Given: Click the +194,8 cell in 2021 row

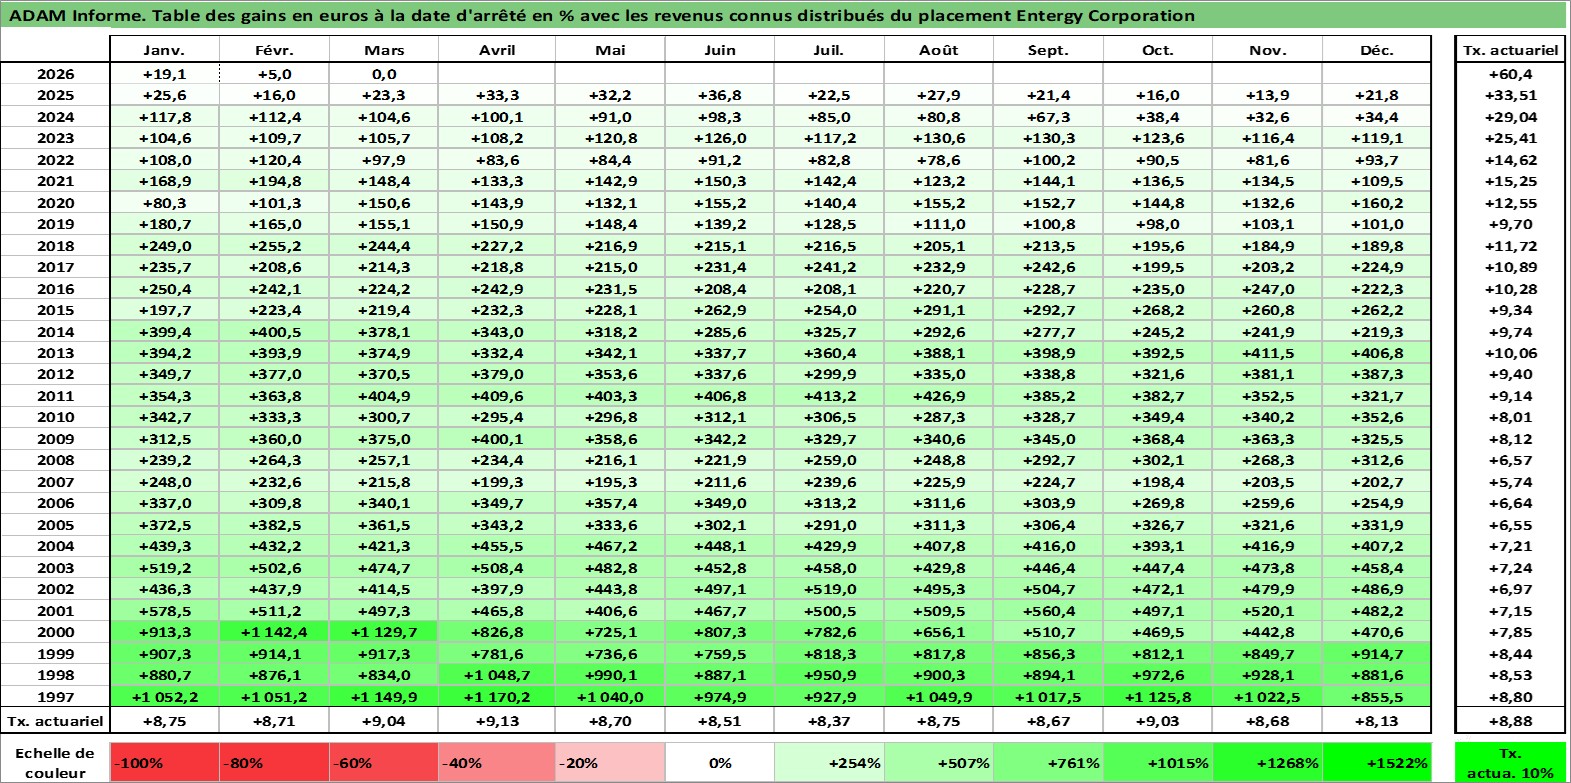Looking at the screenshot, I should tap(274, 181).
